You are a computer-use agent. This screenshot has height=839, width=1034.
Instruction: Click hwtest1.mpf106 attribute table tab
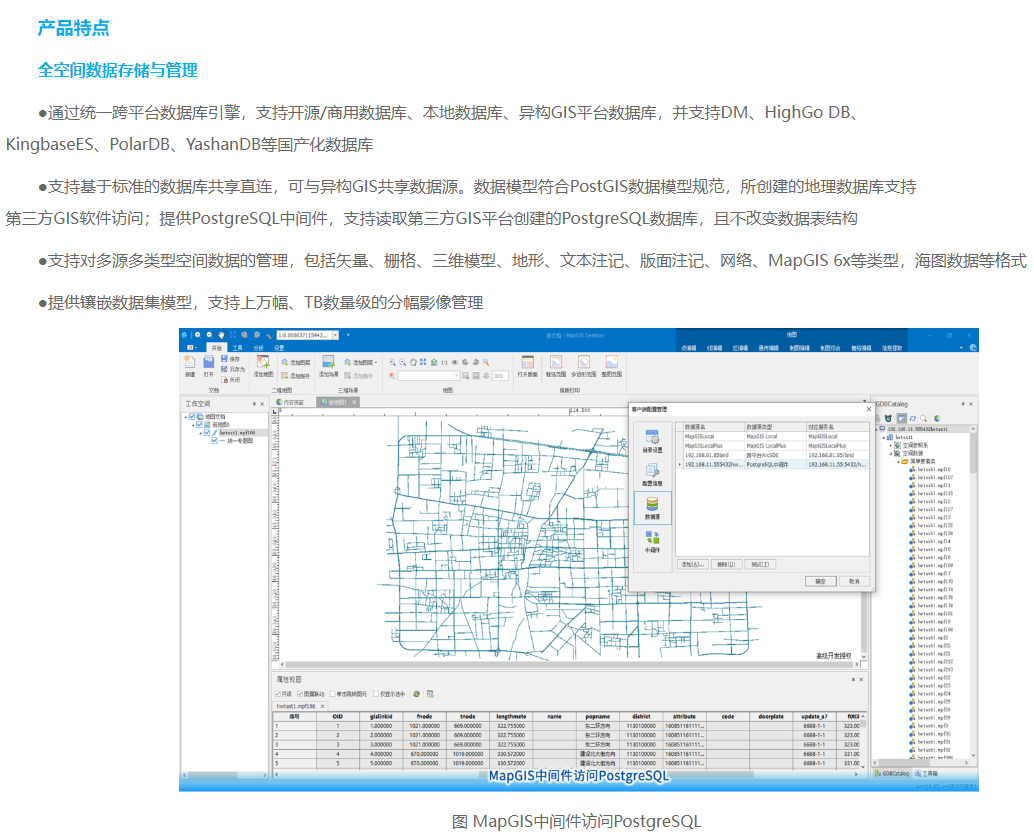pos(299,706)
